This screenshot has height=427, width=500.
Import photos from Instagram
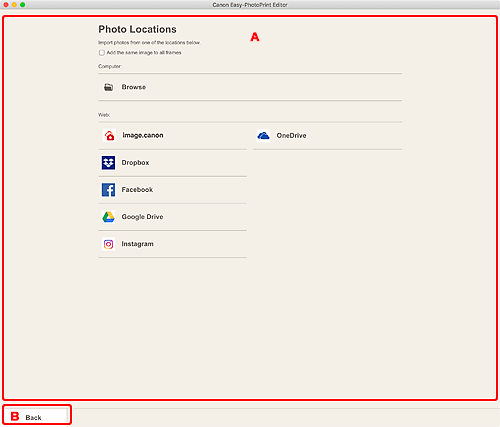[x=172, y=244]
